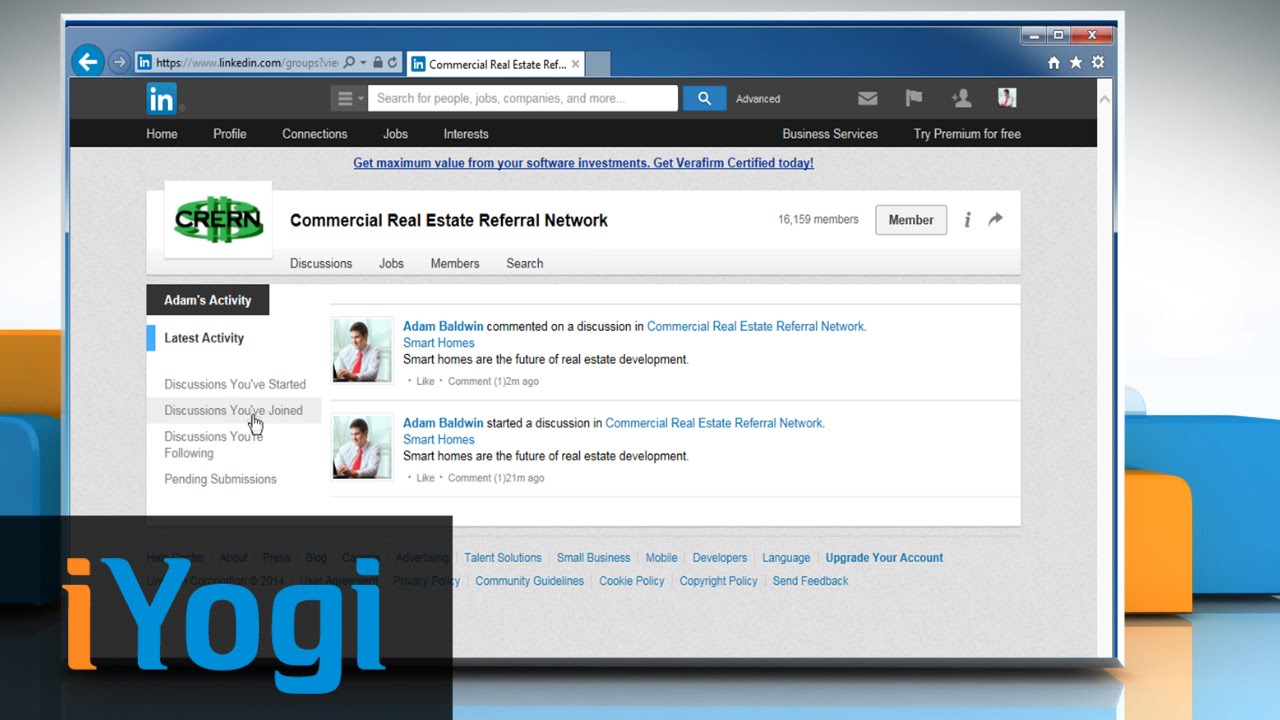Click Try Premium for free
Viewport: 1280px width, 720px height.
coord(967,134)
